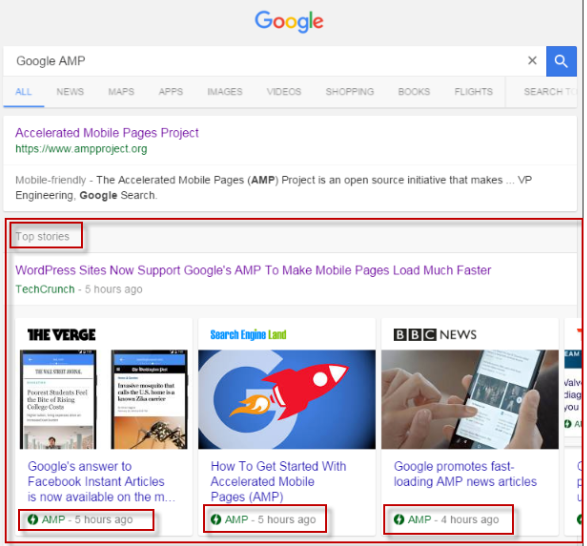Click the Top stories heading

[x=42, y=236]
